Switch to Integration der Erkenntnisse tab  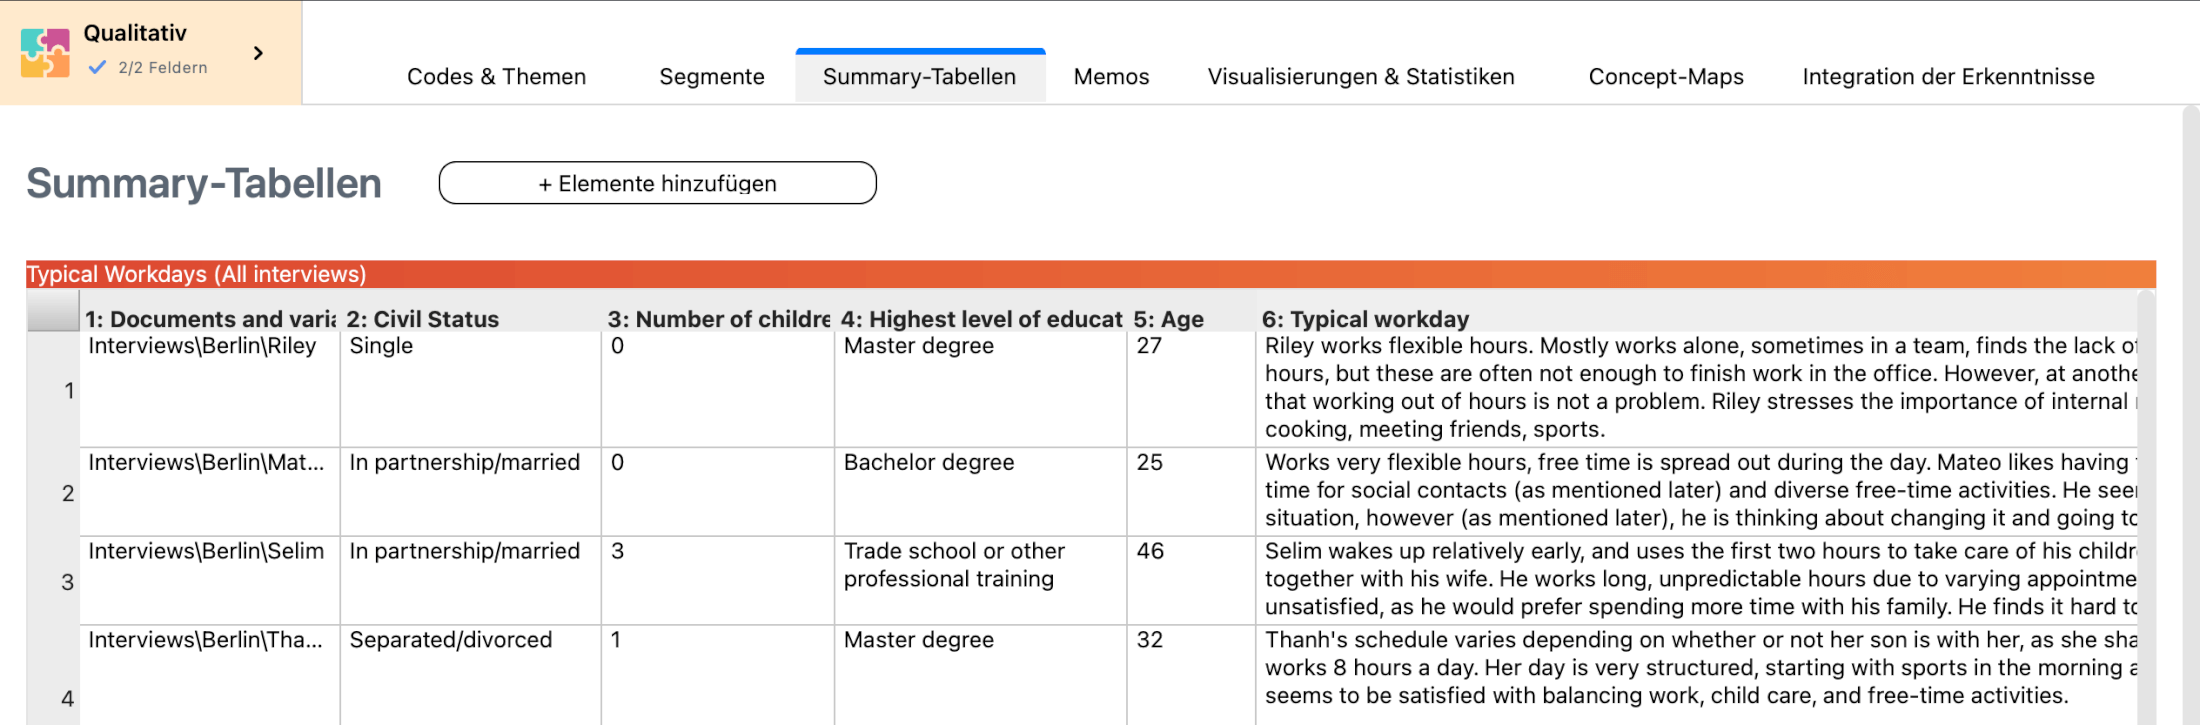1947,77
